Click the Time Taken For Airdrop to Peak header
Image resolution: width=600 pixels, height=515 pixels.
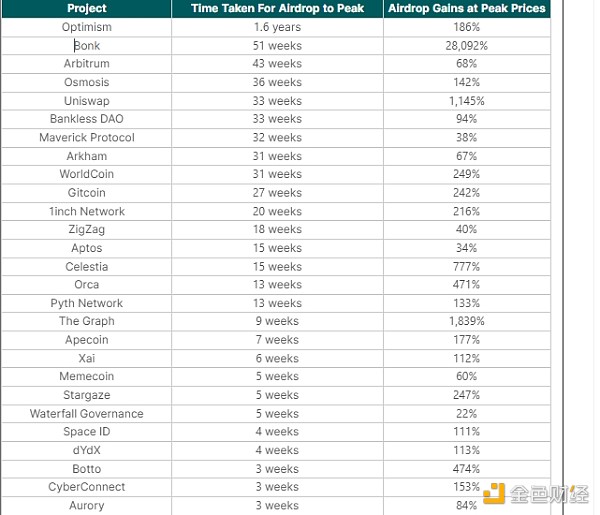click(277, 8)
